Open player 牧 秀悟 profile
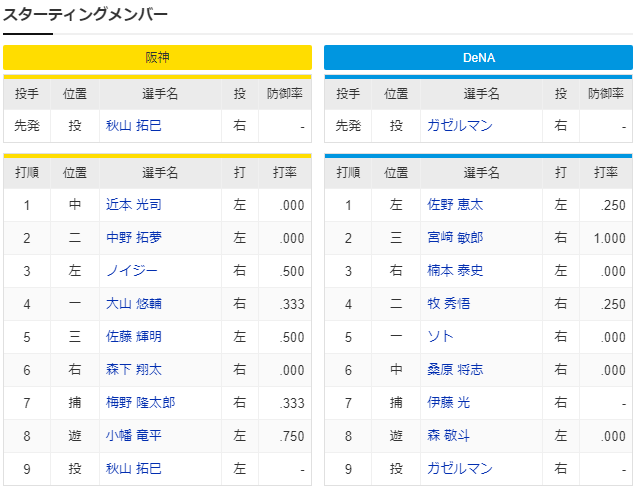Viewport: 638px width, 486px height. coord(448,303)
